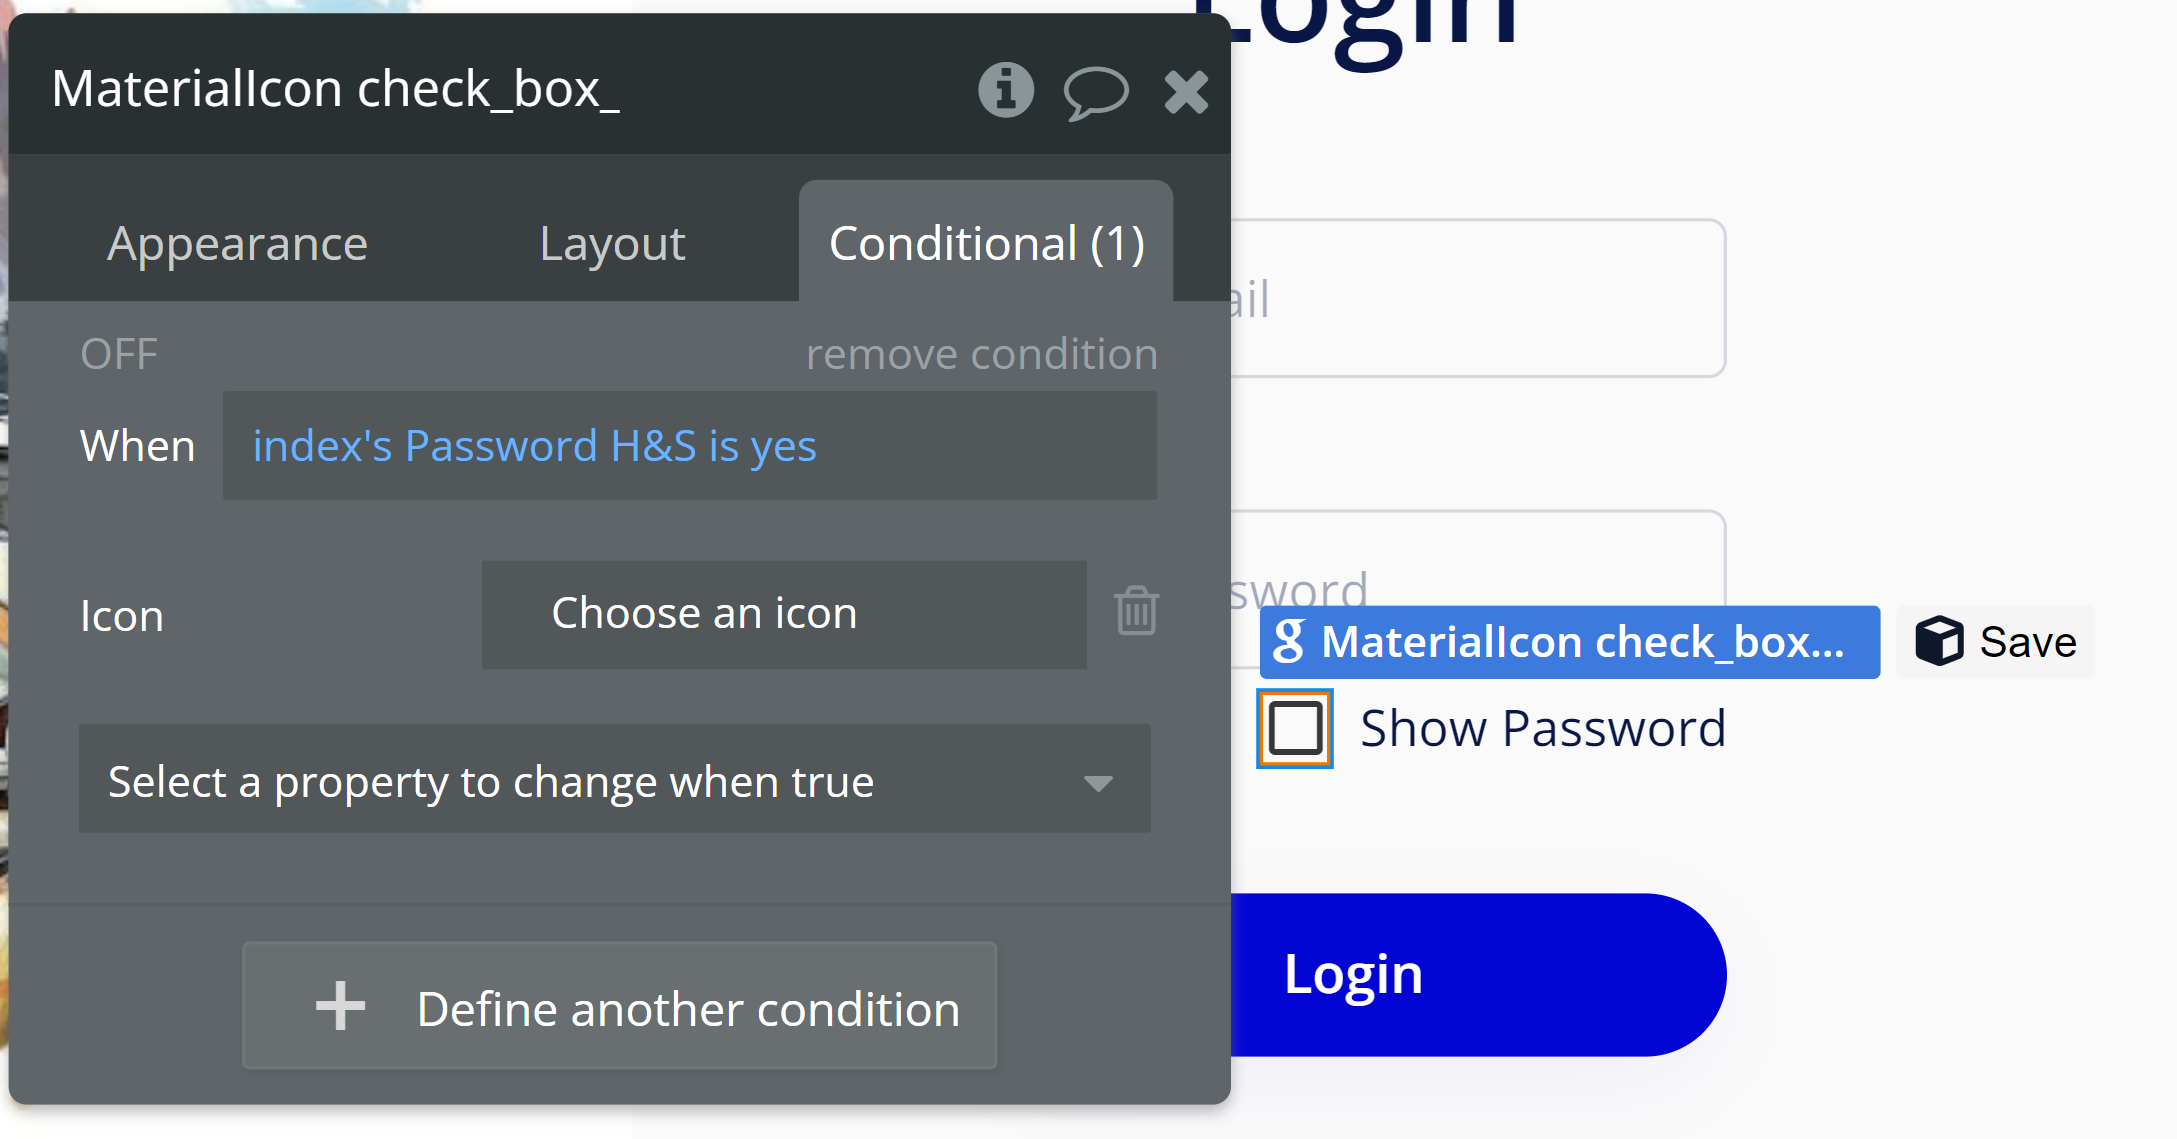Viewport: 2177px width, 1139px height.
Task: Toggle the OFF condition state label
Action: point(119,354)
